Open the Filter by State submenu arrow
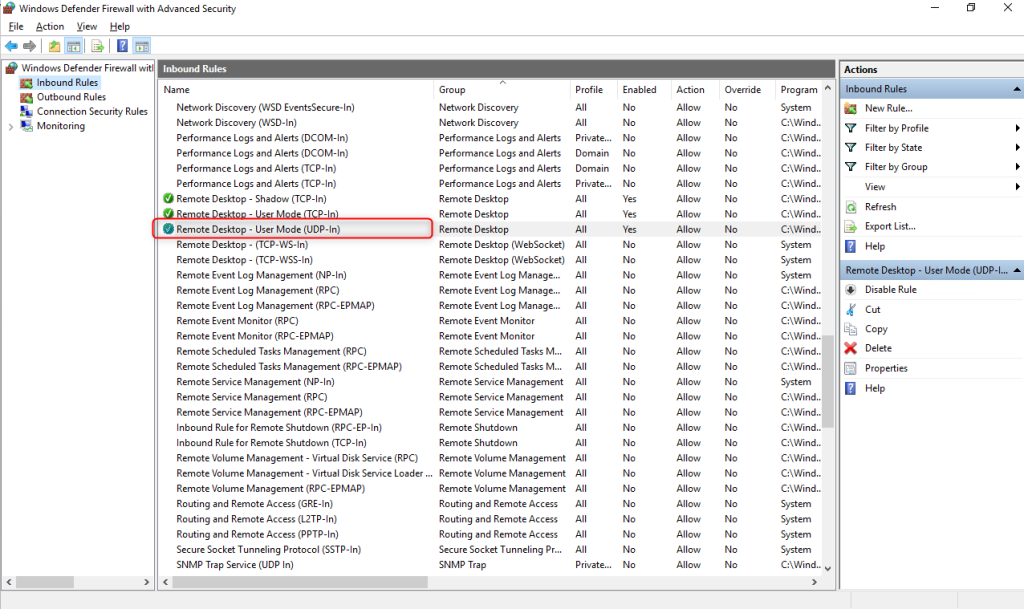The width and height of the screenshot is (1024, 609). point(1017,148)
